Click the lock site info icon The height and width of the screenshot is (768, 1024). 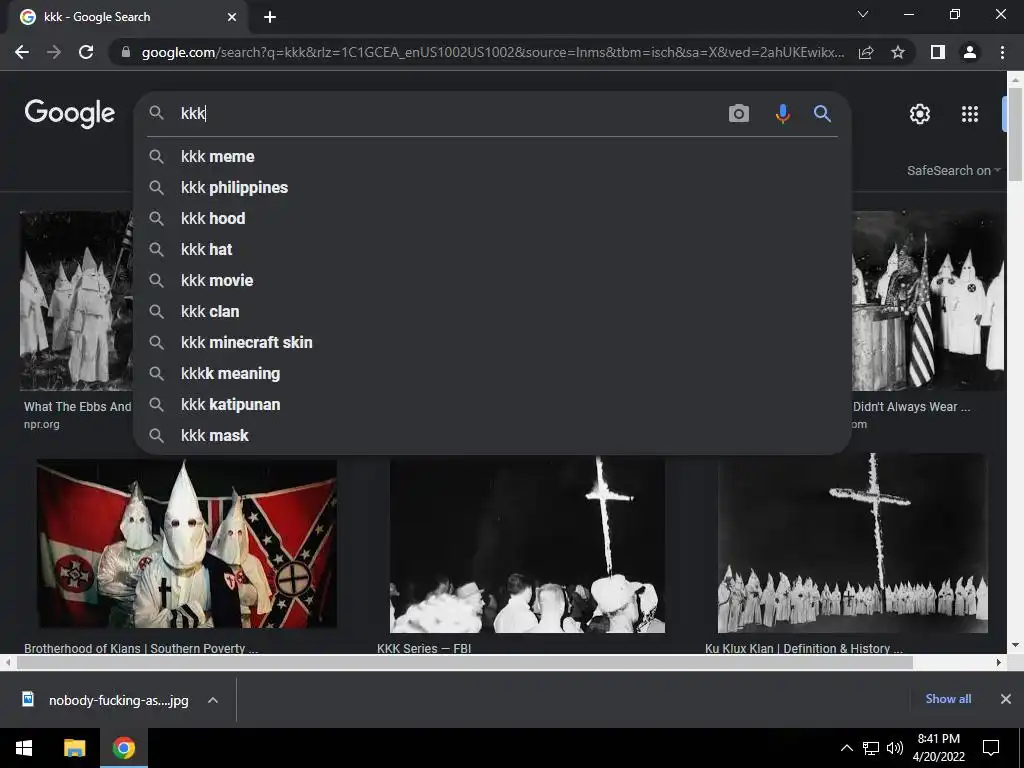tap(125, 52)
